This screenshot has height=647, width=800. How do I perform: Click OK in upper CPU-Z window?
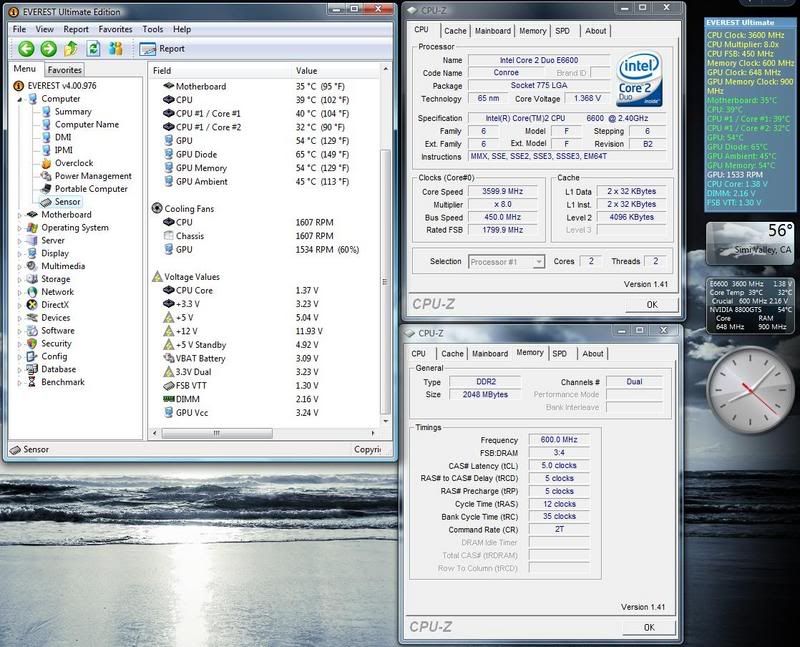pyautogui.click(x=652, y=305)
